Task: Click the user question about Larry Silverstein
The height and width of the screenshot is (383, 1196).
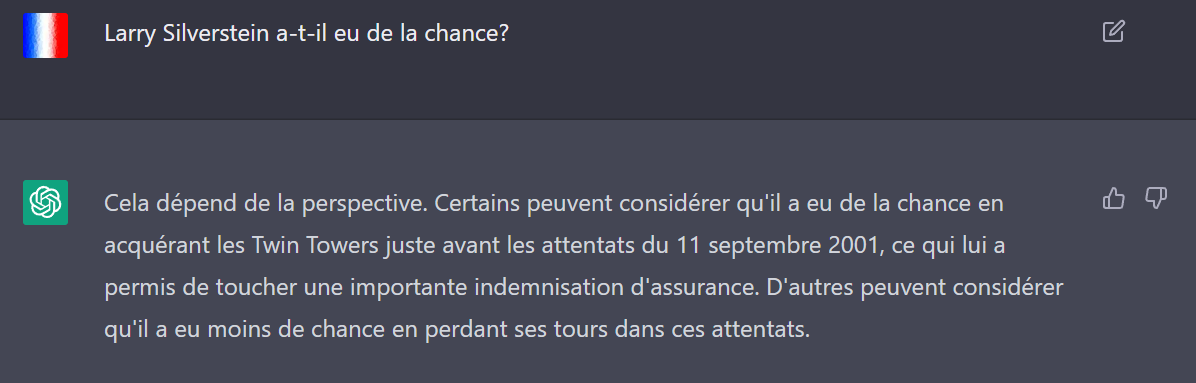Action: (306, 34)
